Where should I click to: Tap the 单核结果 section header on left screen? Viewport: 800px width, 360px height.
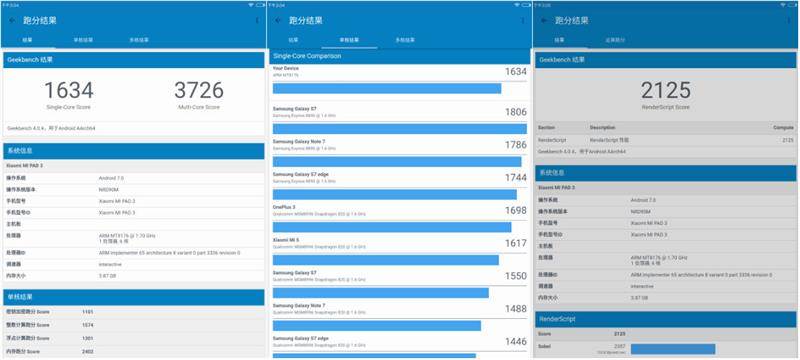(134, 297)
